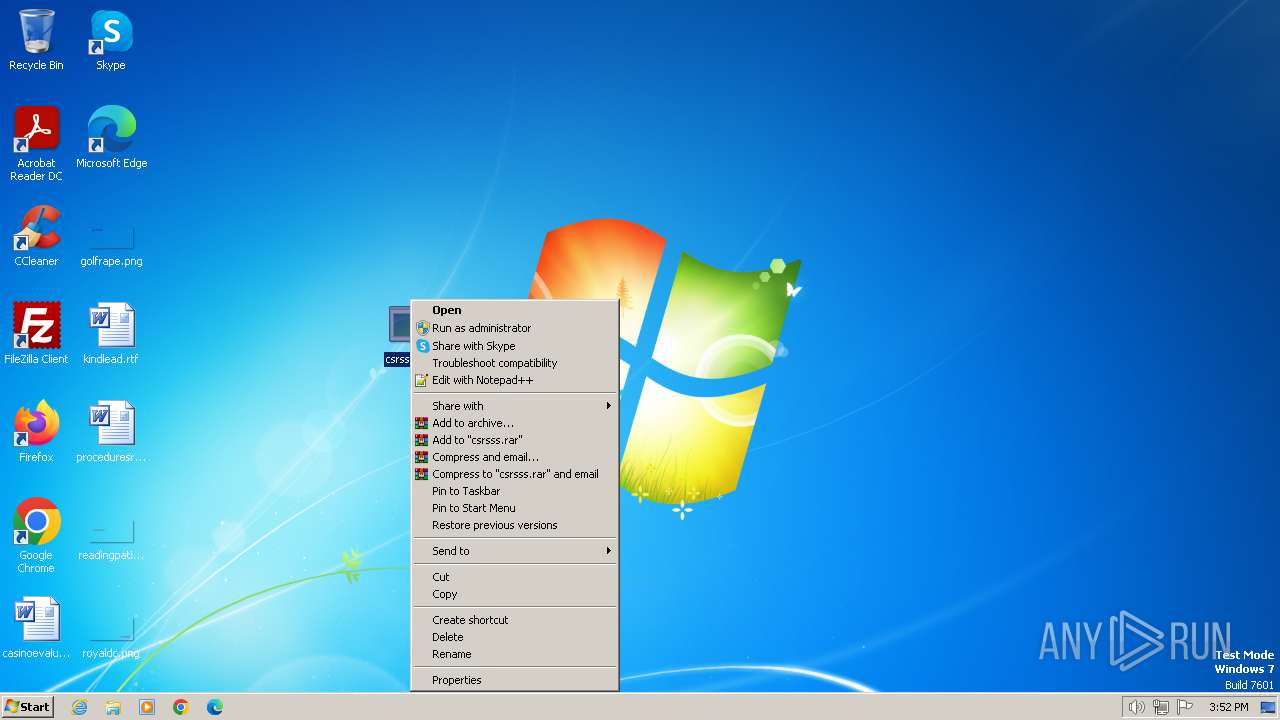This screenshot has width=1280, height=720.
Task: Open Windows Explorer from taskbar
Action: tap(113, 707)
